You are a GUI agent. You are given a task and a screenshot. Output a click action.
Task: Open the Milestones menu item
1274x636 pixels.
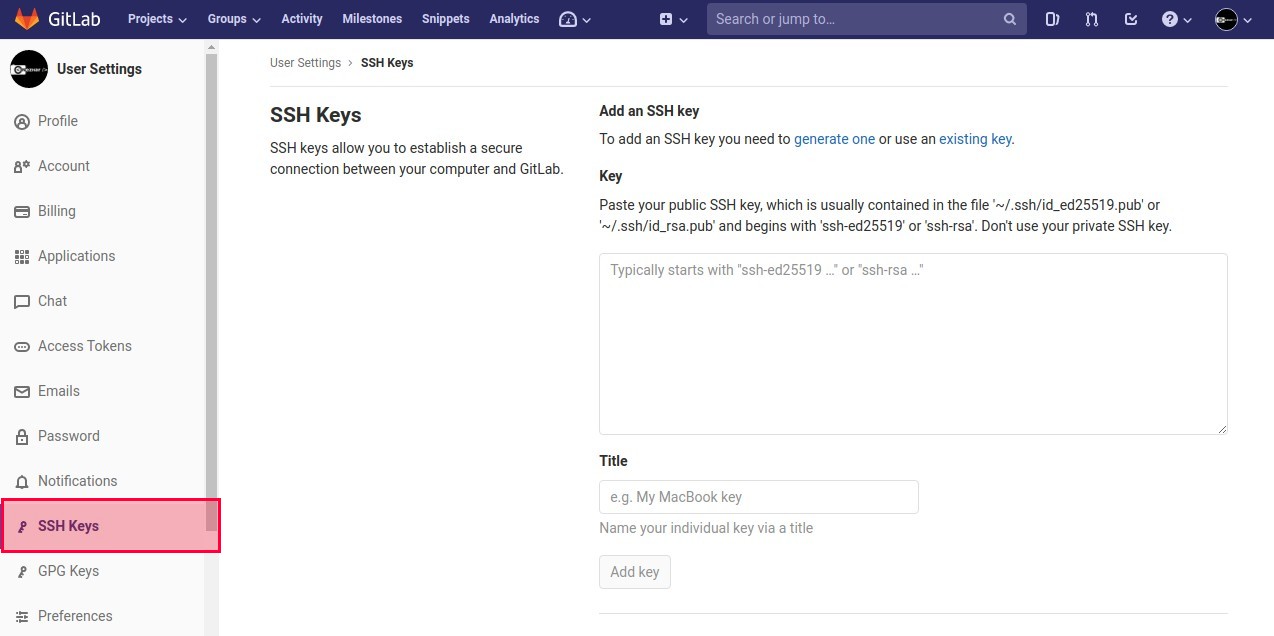(372, 19)
